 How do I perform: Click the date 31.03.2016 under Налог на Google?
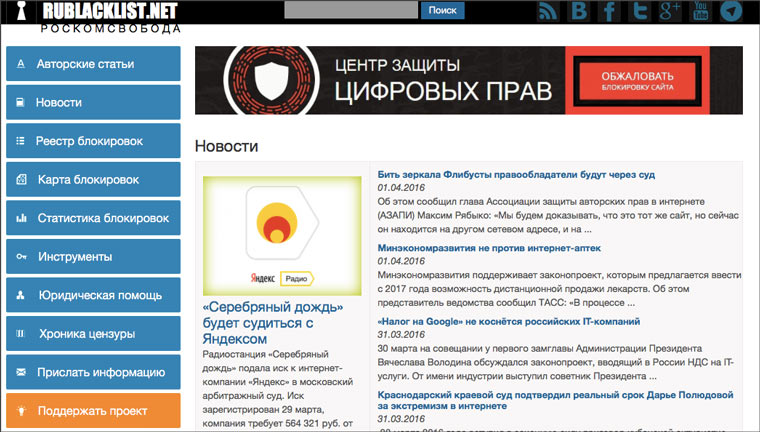click(x=401, y=335)
